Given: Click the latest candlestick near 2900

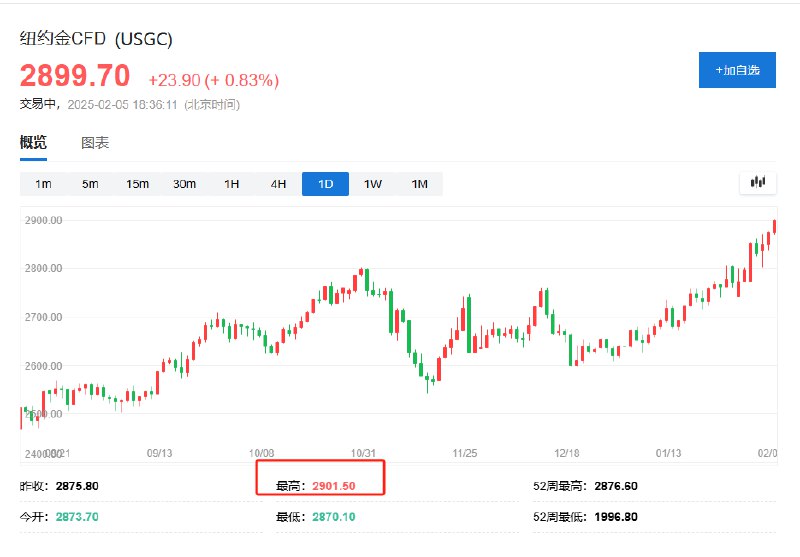Looking at the screenshot, I should pos(774,226).
